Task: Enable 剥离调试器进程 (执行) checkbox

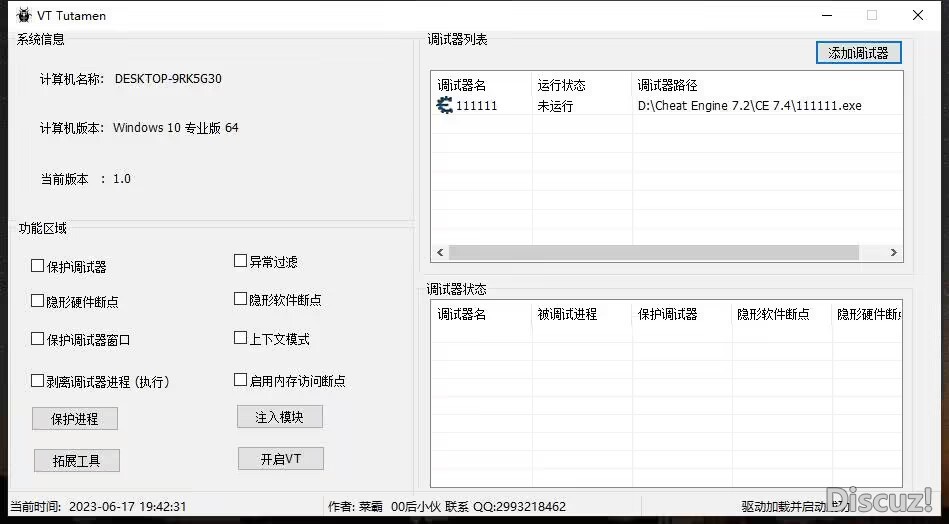Action: [x=38, y=381]
